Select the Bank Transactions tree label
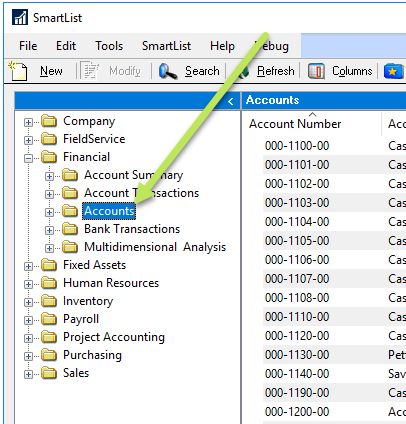Screen dimensions: 406x424 pyautogui.click(x=132, y=229)
